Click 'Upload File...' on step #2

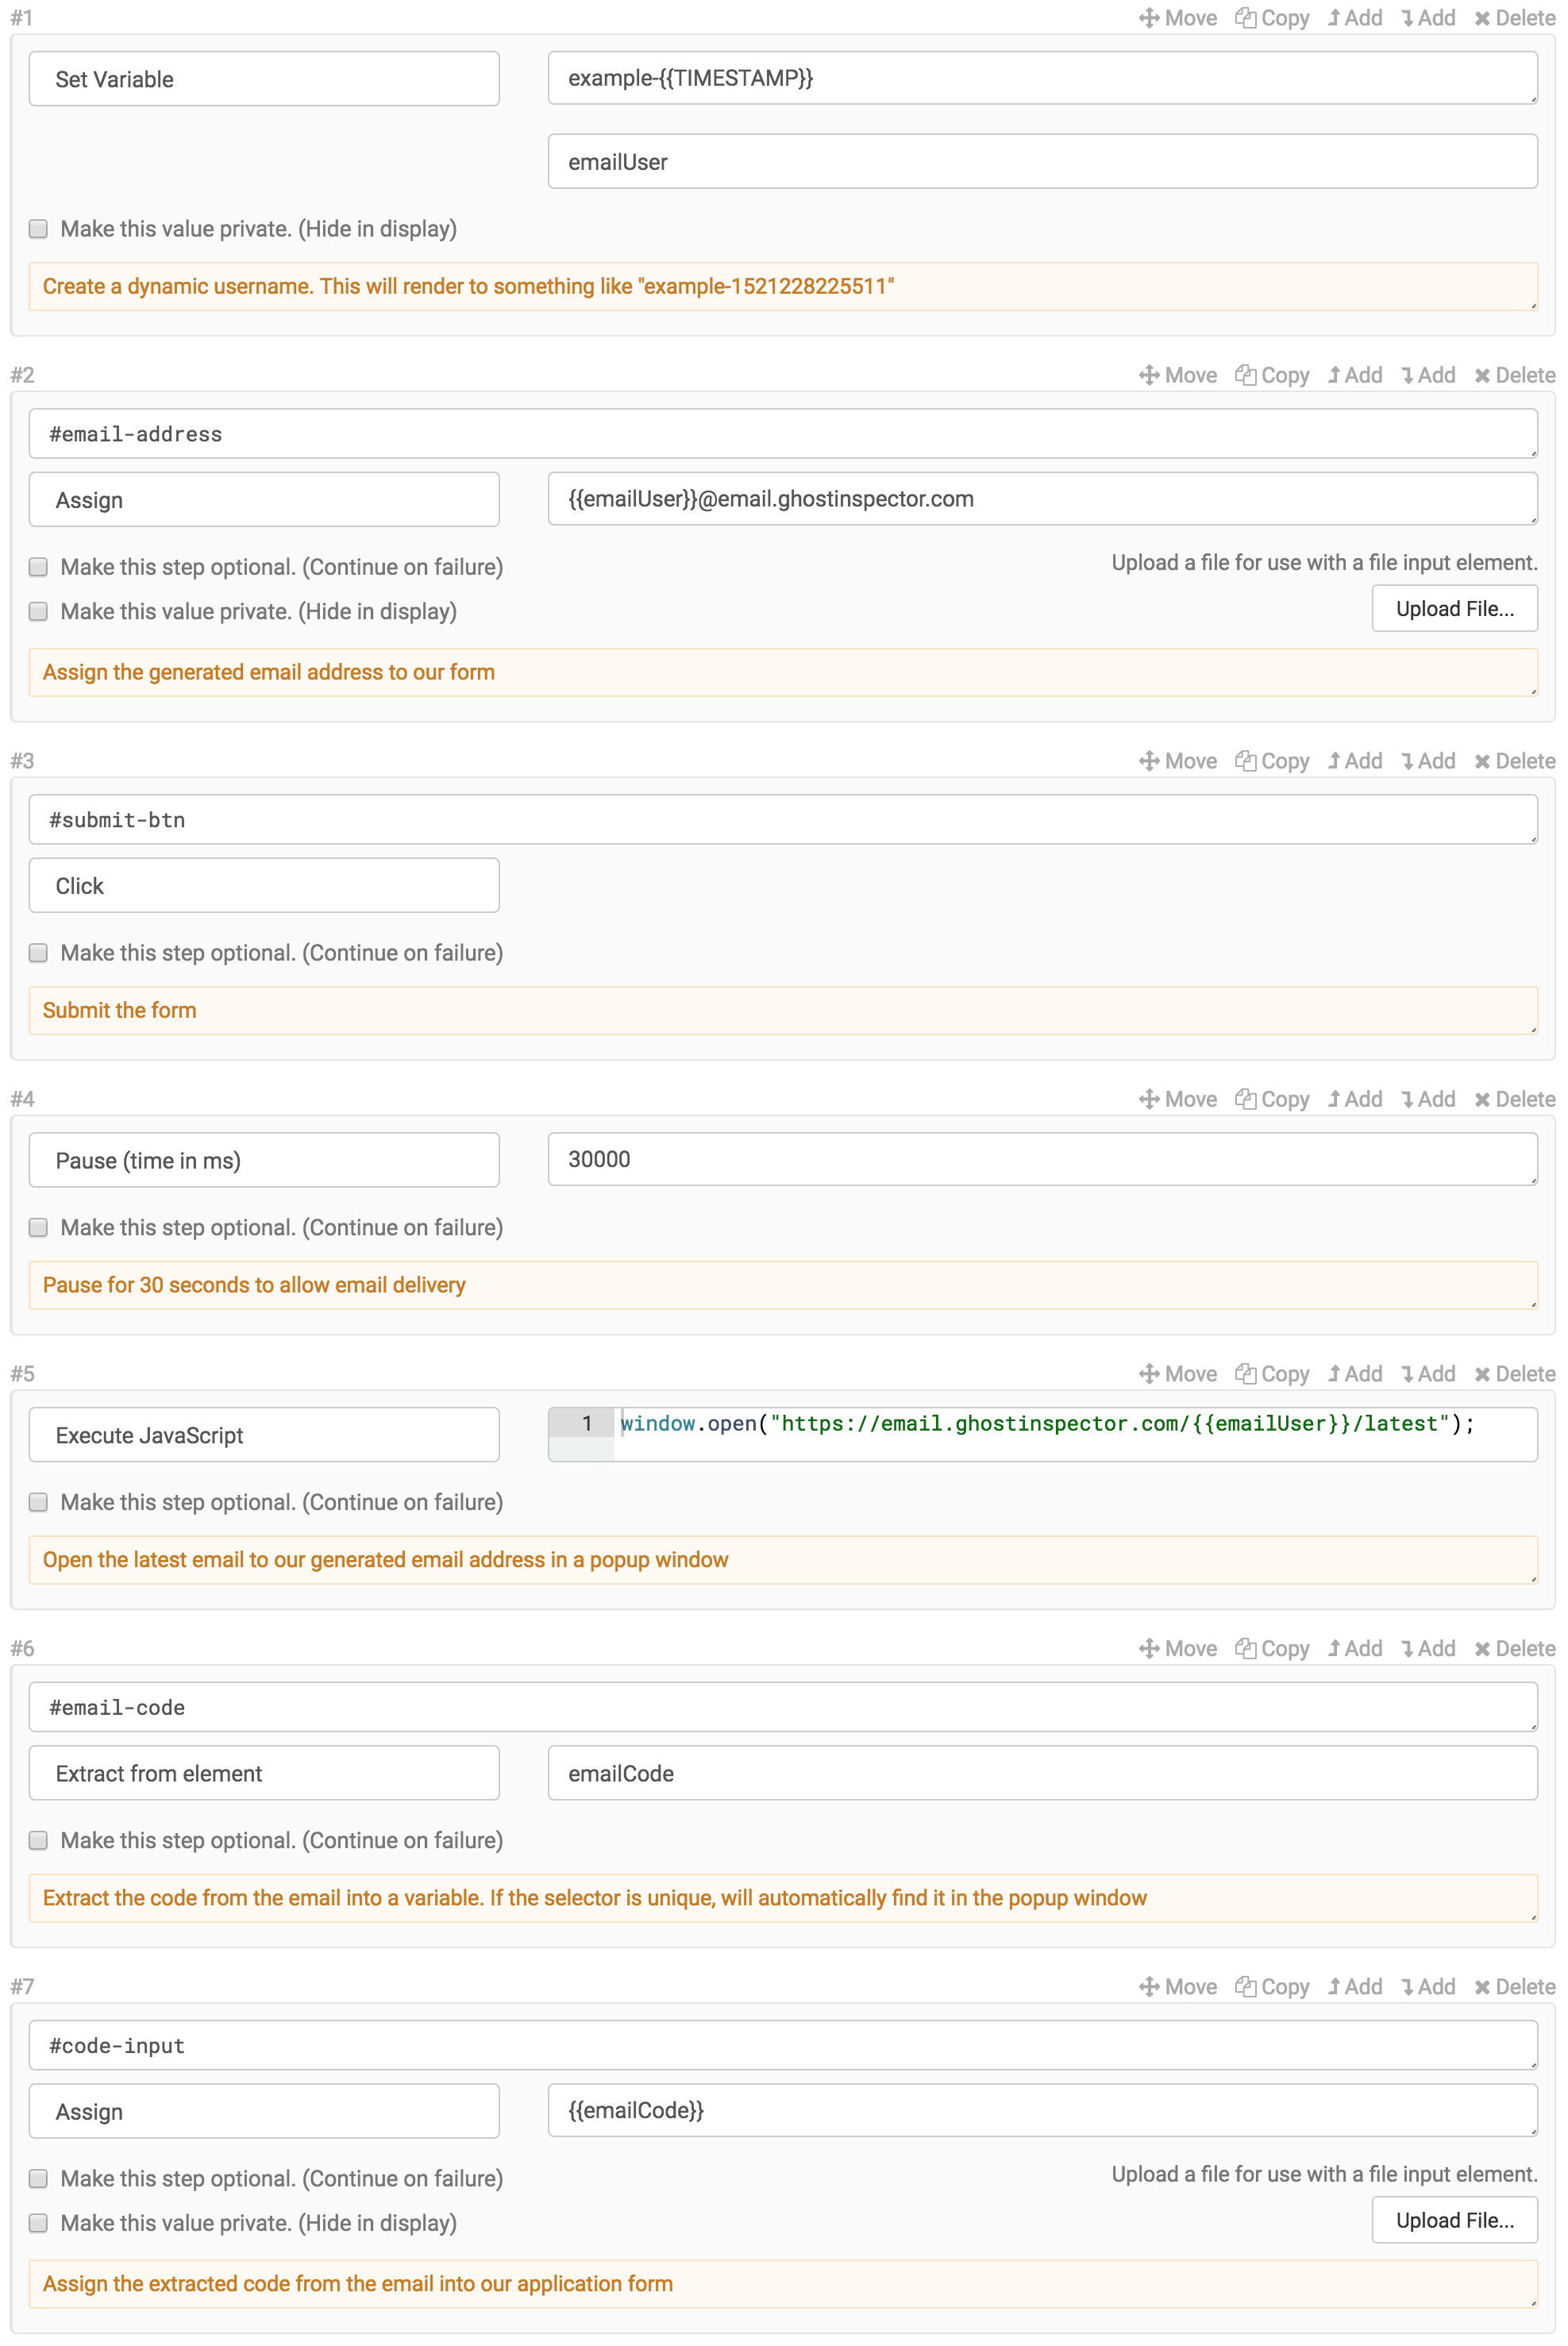click(x=1455, y=608)
